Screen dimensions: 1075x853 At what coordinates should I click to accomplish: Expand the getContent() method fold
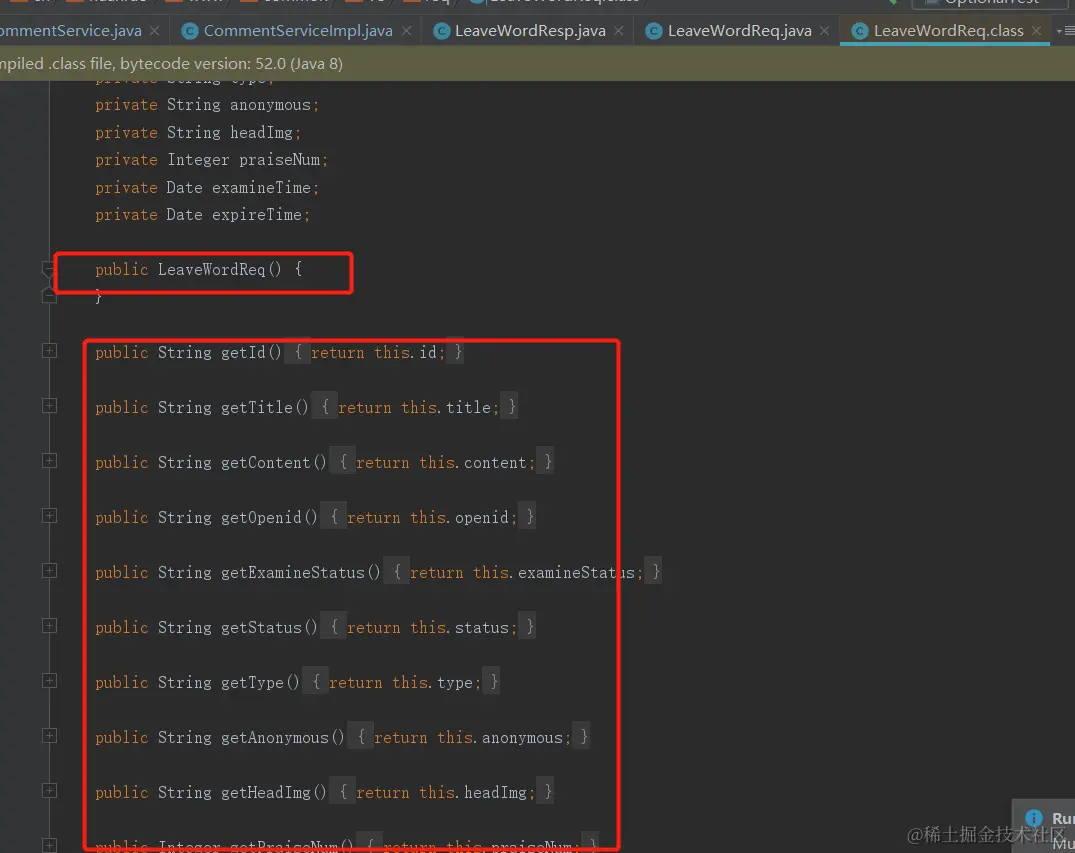point(49,461)
